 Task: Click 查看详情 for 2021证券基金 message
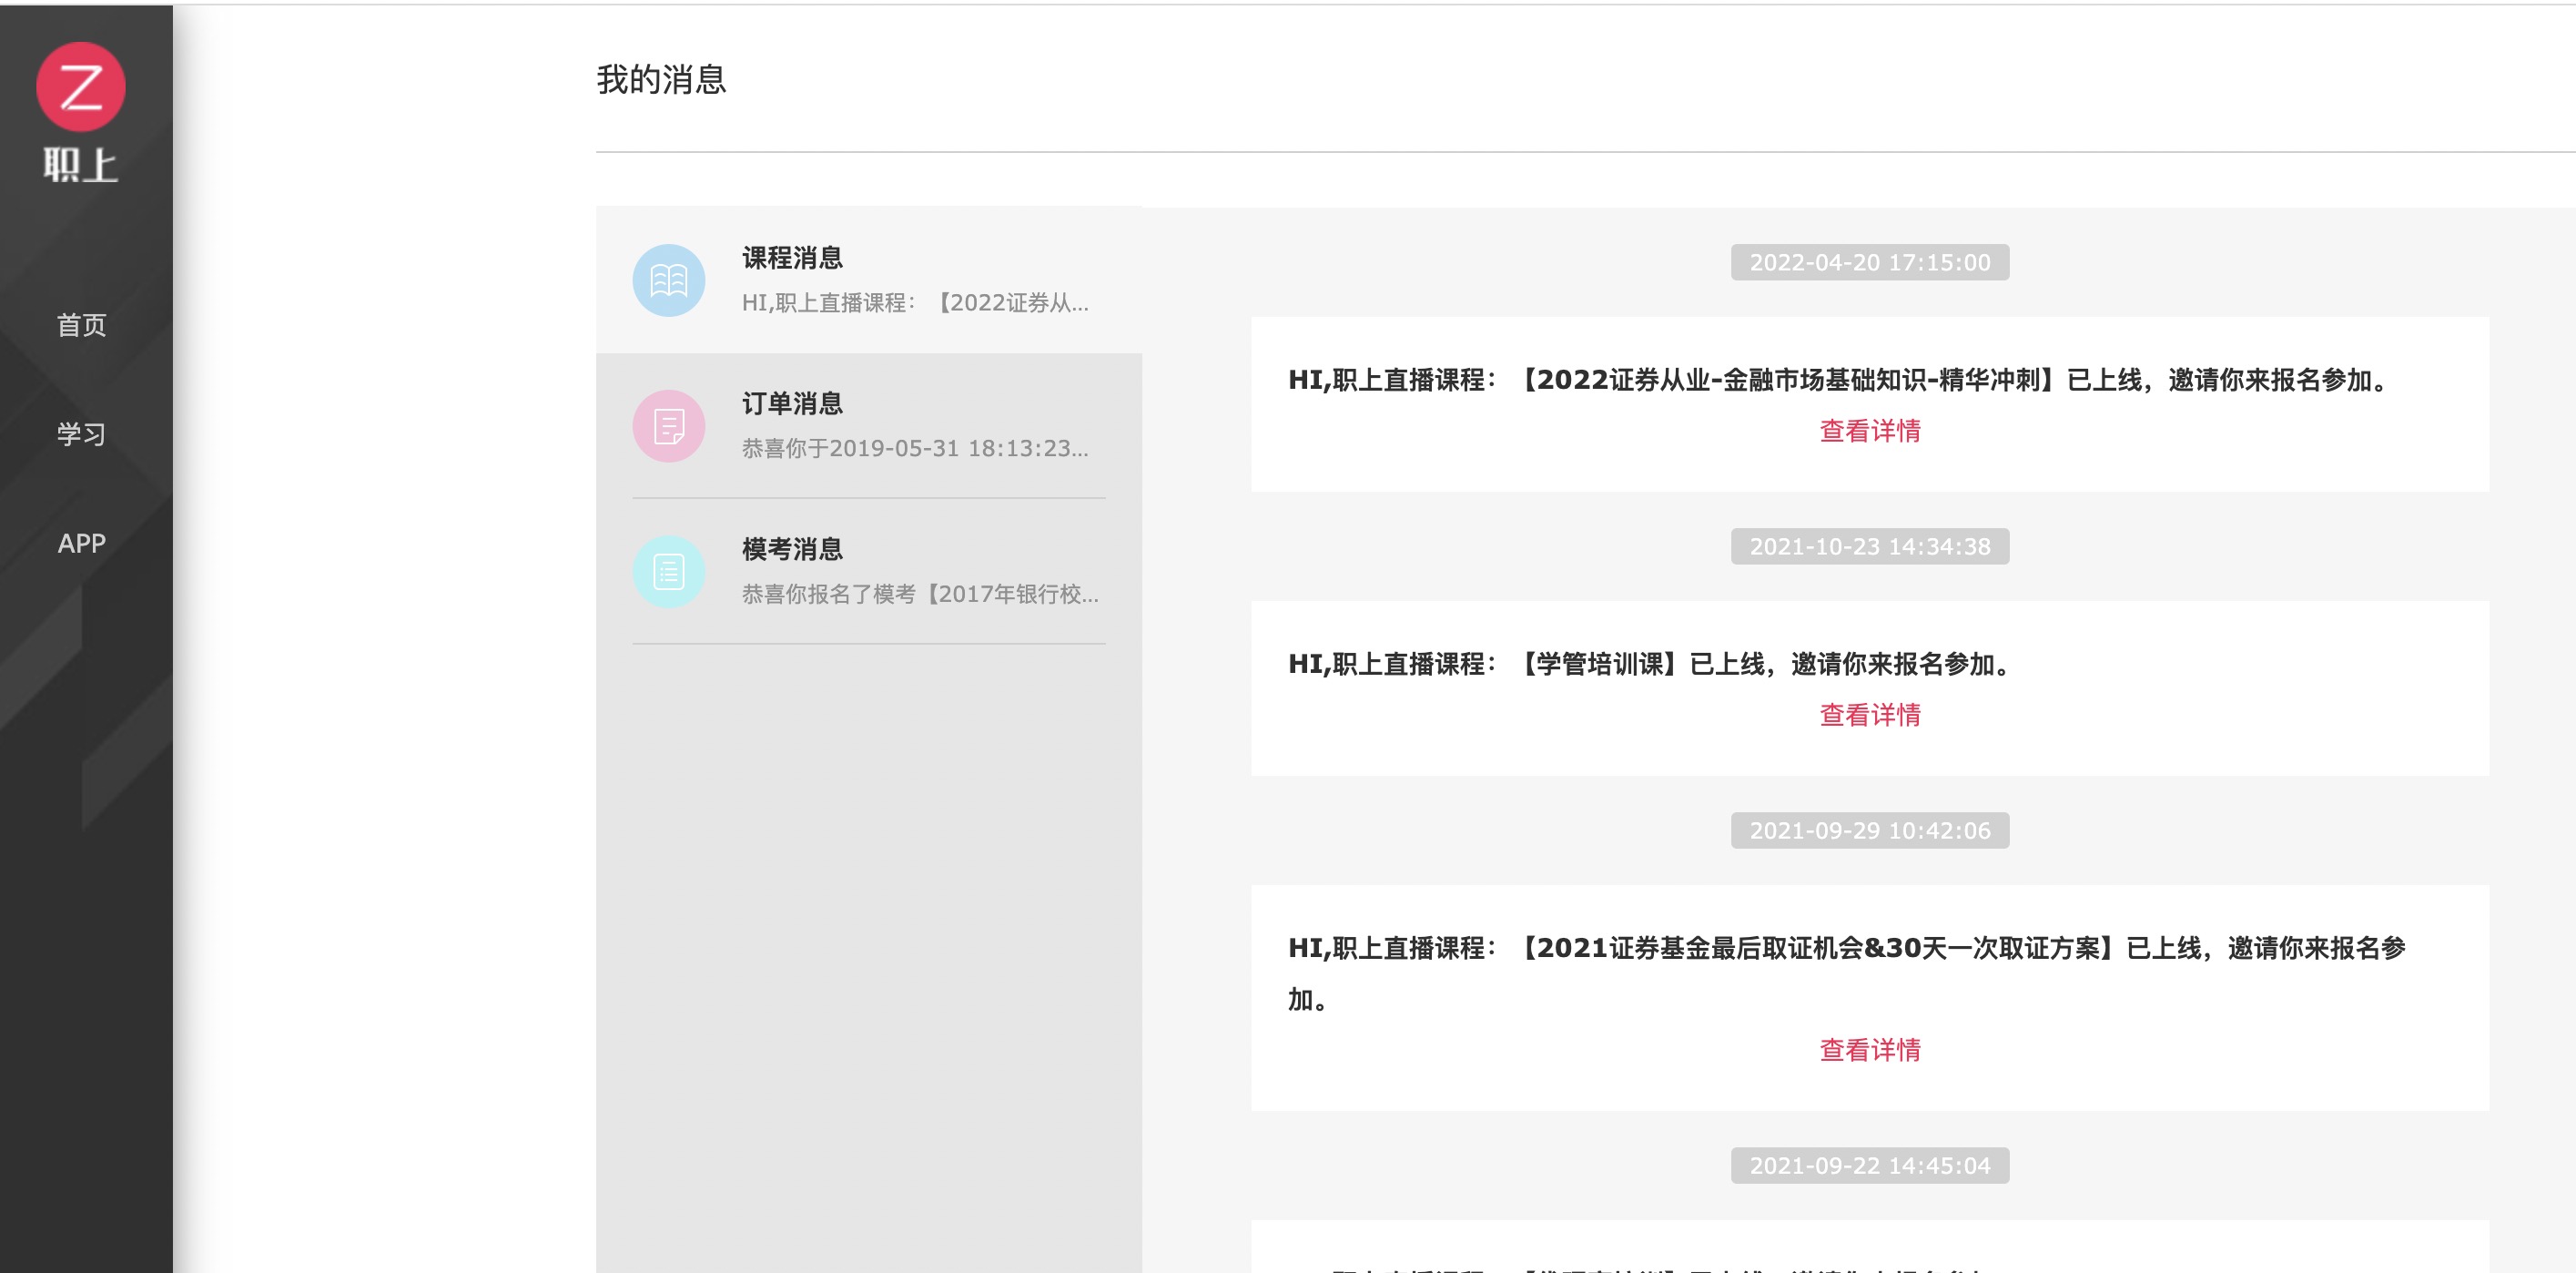[x=1870, y=1050]
